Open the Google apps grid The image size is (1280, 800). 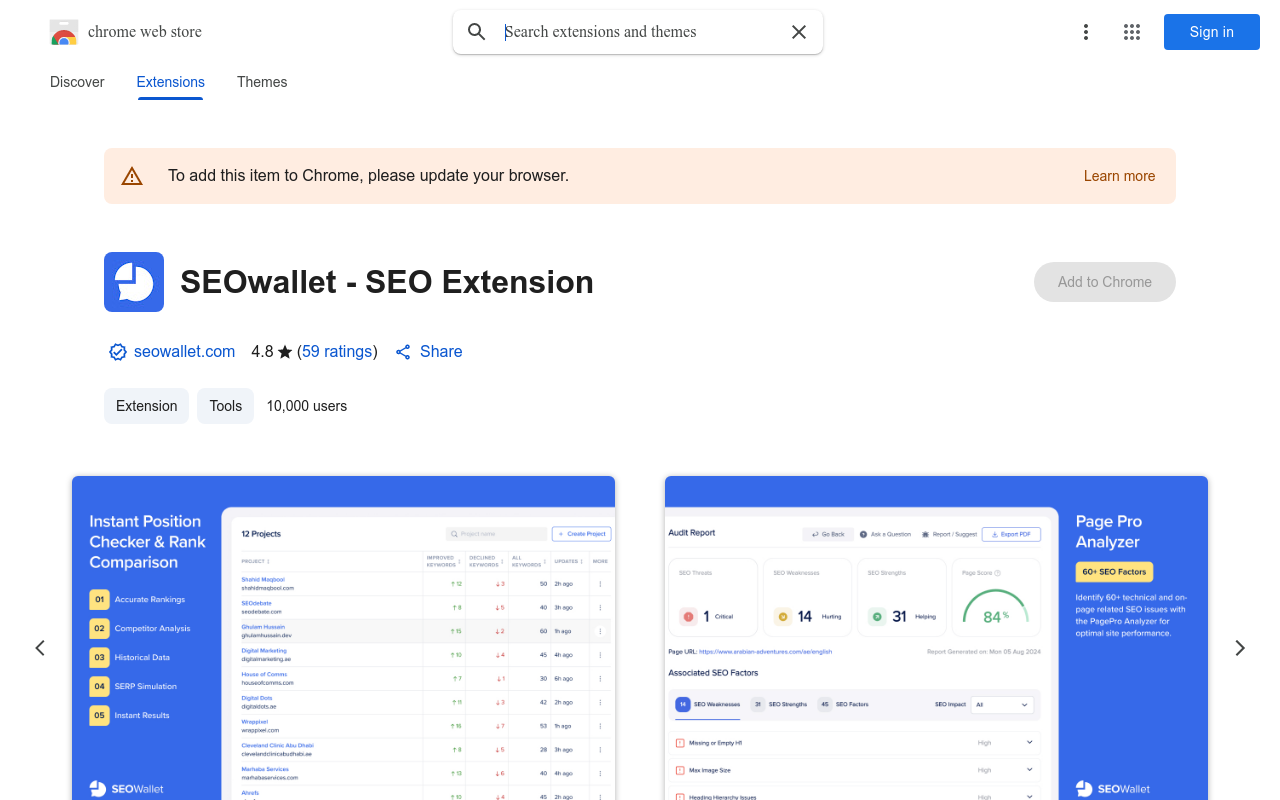pyautogui.click(x=1132, y=32)
